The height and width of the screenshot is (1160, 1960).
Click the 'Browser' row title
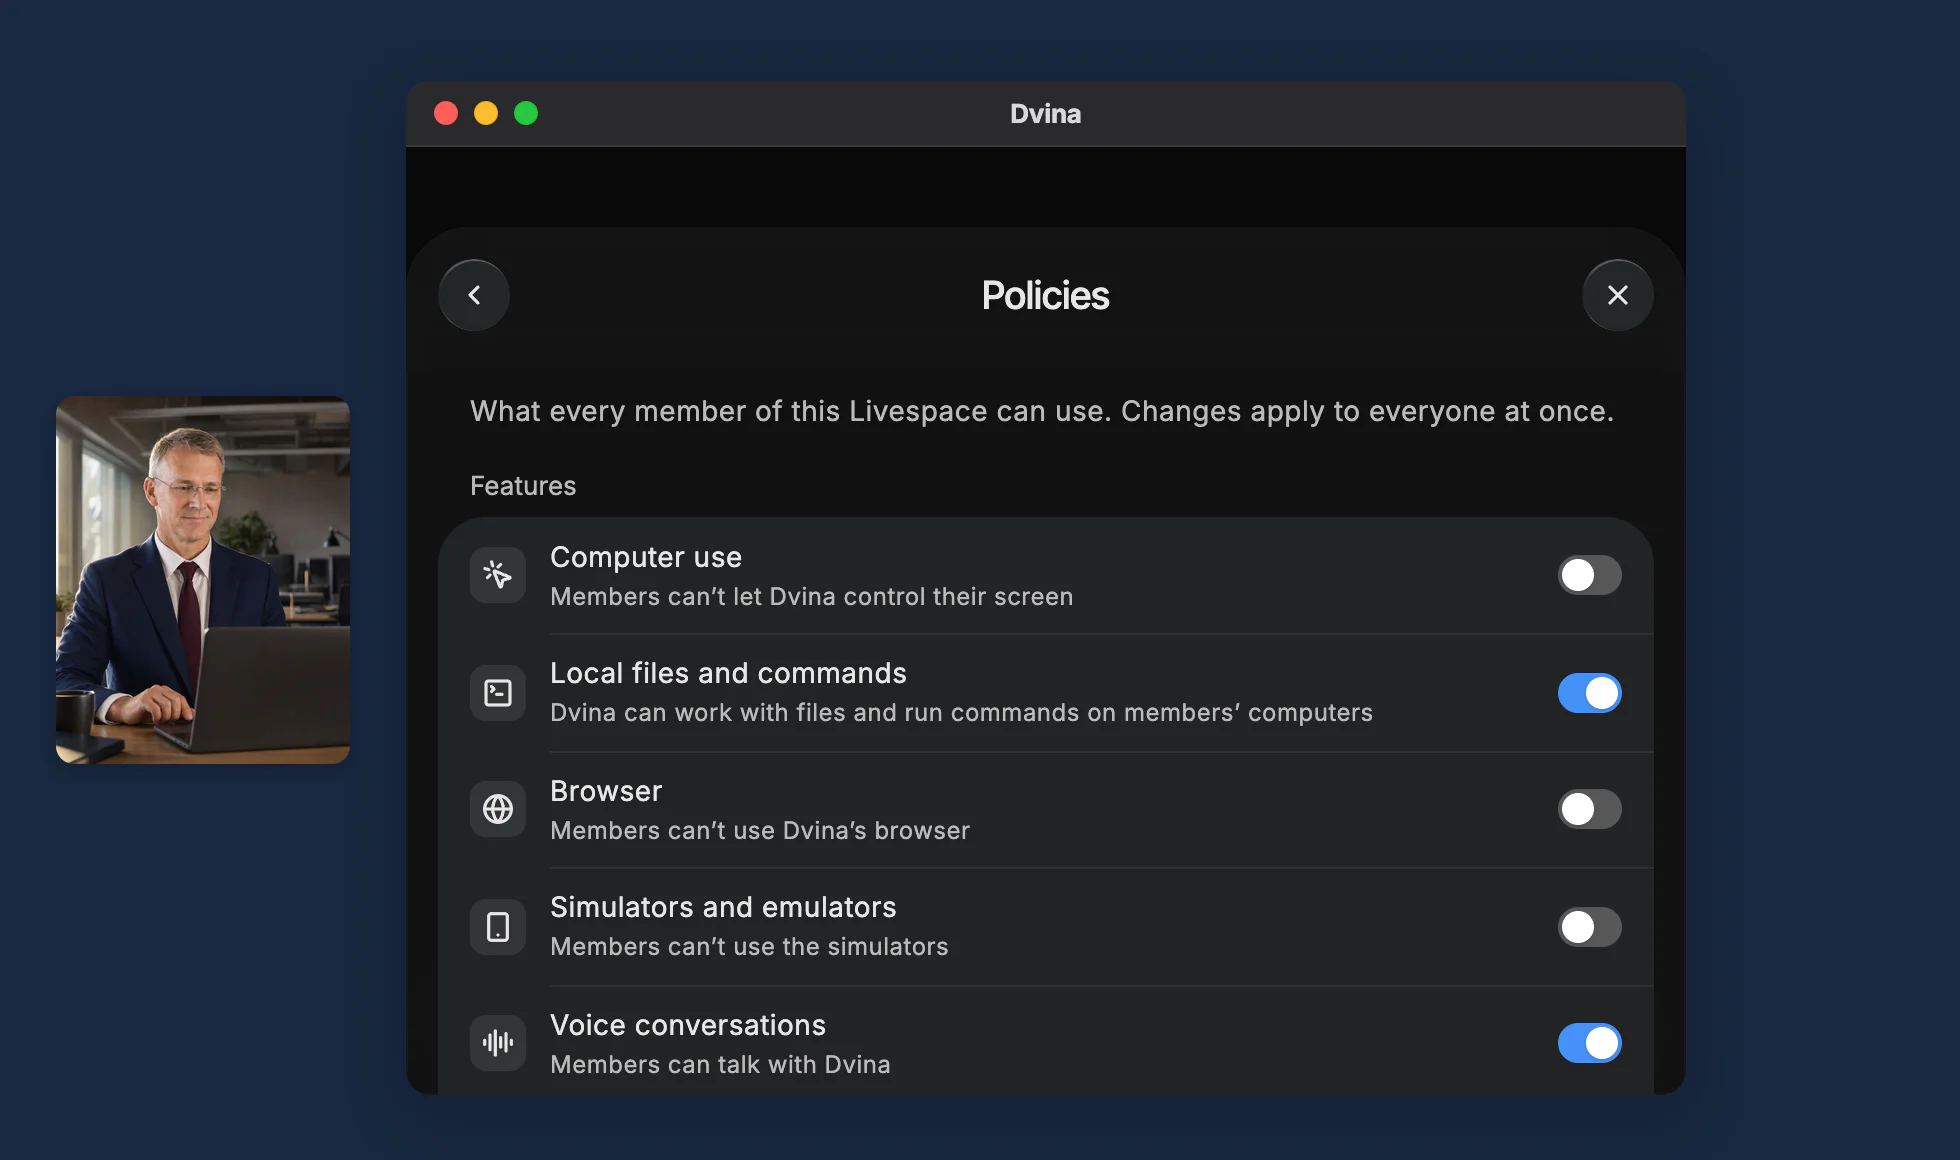coord(606,791)
